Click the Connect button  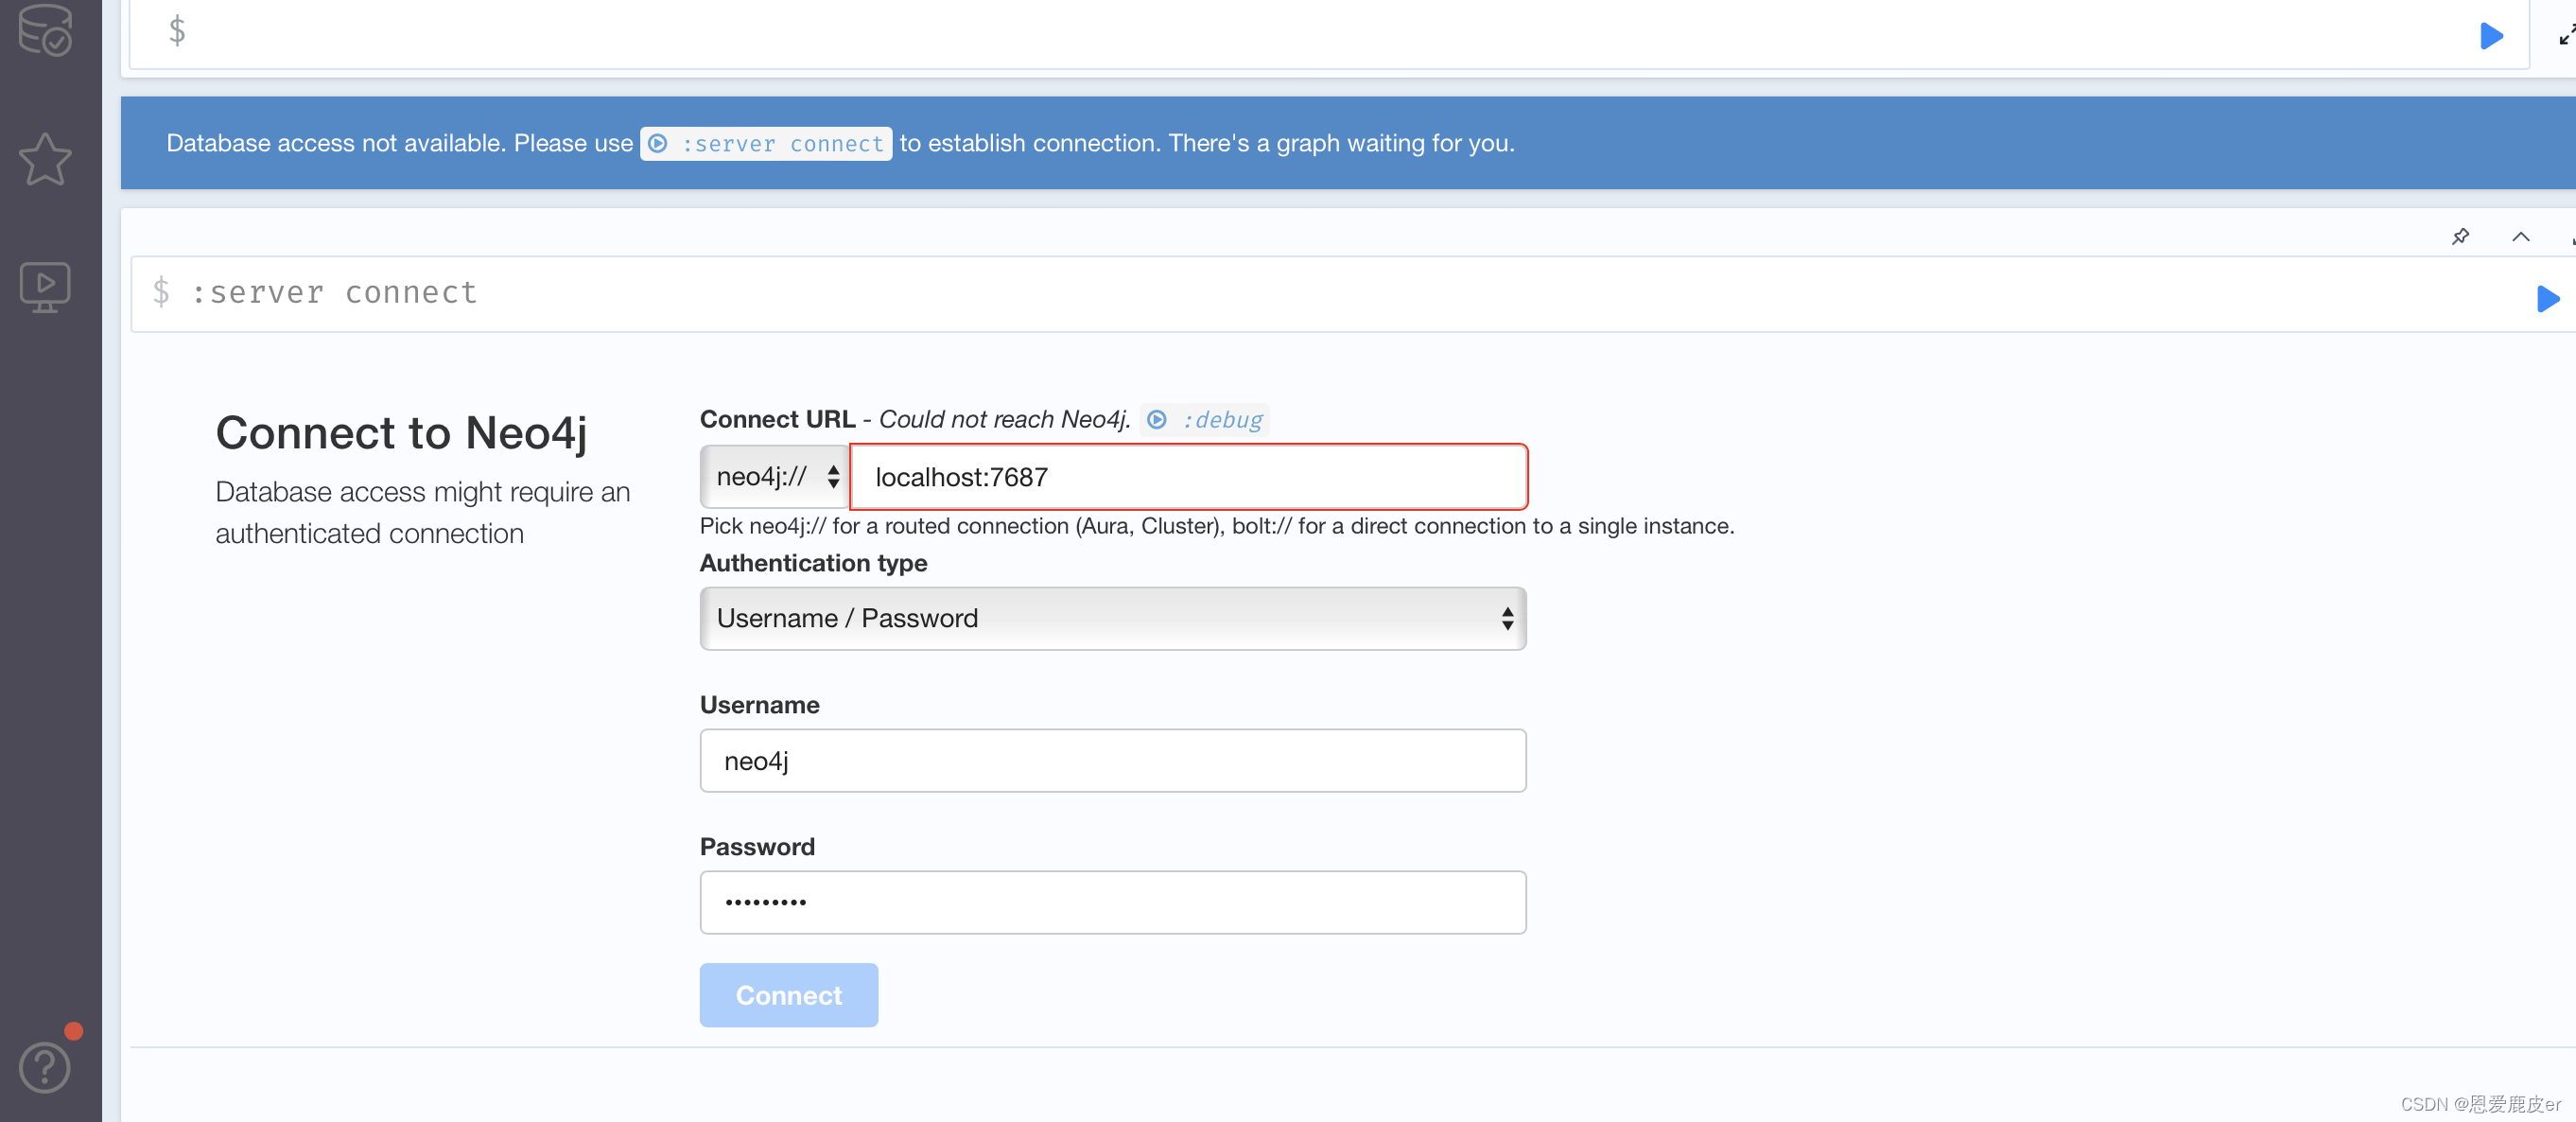click(x=789, y=995)
